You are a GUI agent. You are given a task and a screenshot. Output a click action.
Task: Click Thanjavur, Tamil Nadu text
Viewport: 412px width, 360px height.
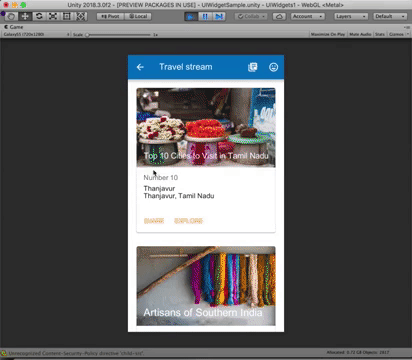[179, 196]
